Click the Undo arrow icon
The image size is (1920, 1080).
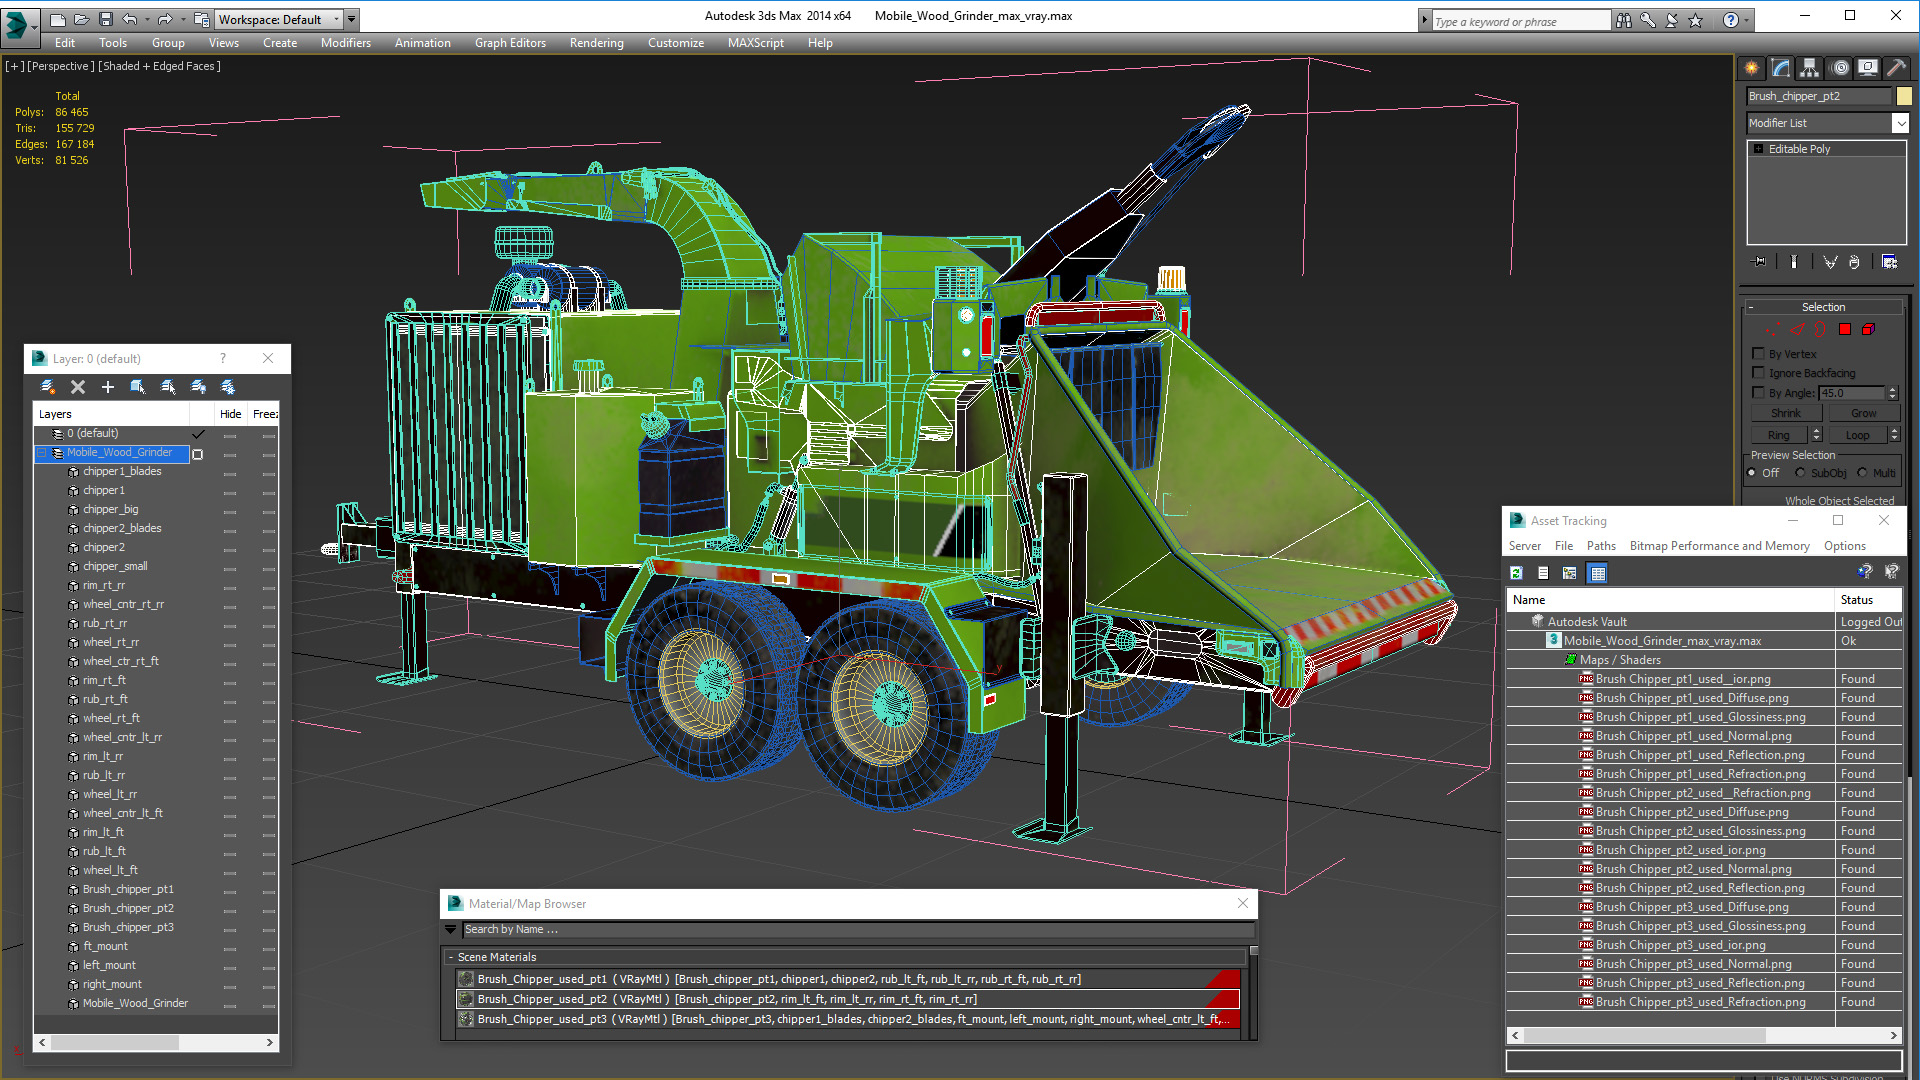[130, 19]
